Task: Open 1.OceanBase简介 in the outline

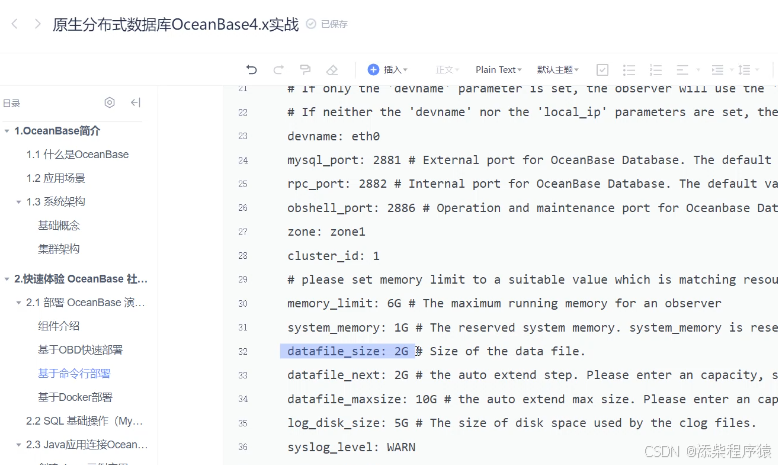Action: click(57, 131)
